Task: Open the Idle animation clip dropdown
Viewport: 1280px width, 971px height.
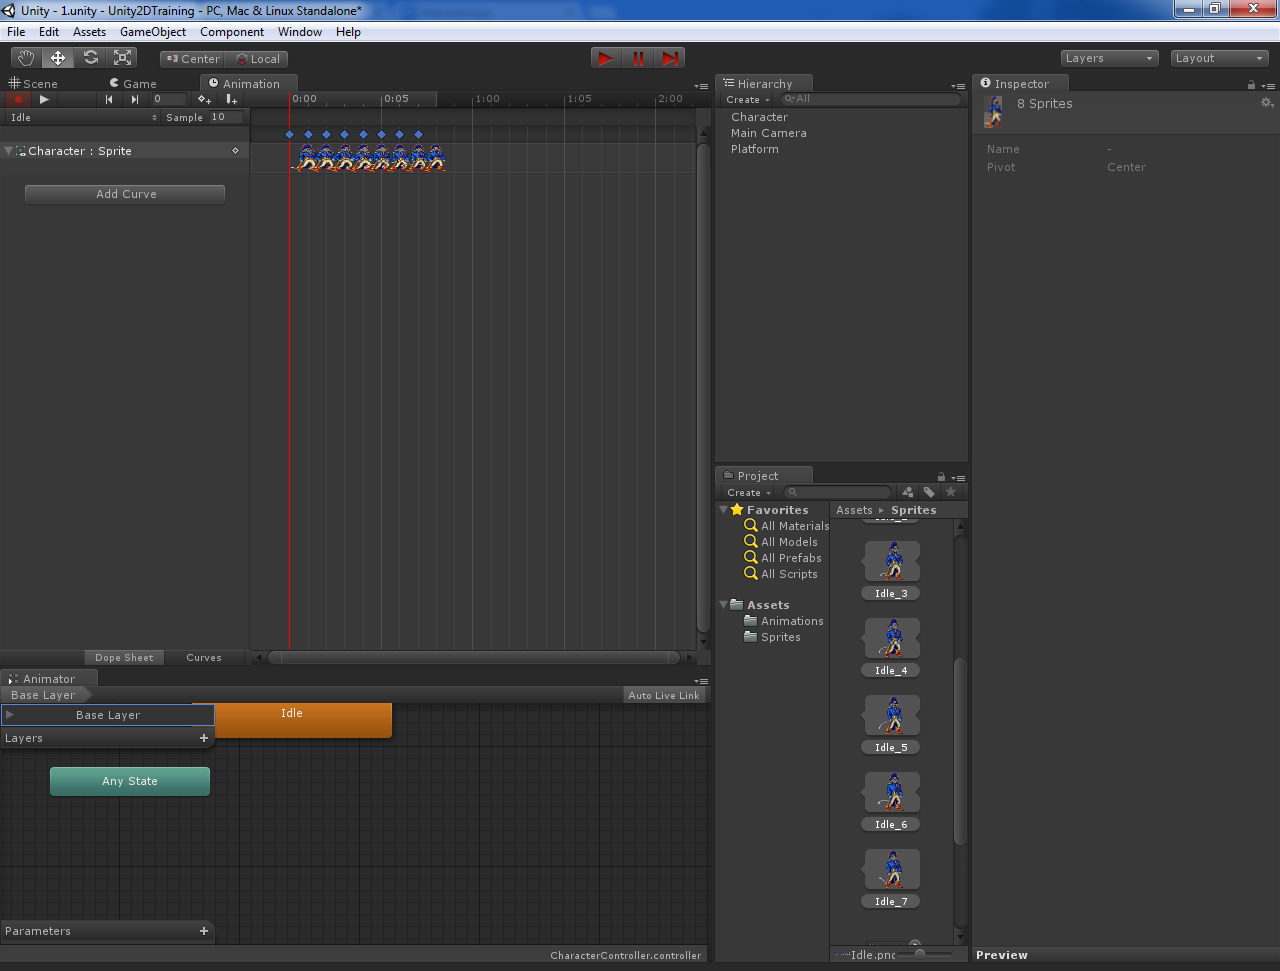Action: pyautogui.click(x=84, y=117)
